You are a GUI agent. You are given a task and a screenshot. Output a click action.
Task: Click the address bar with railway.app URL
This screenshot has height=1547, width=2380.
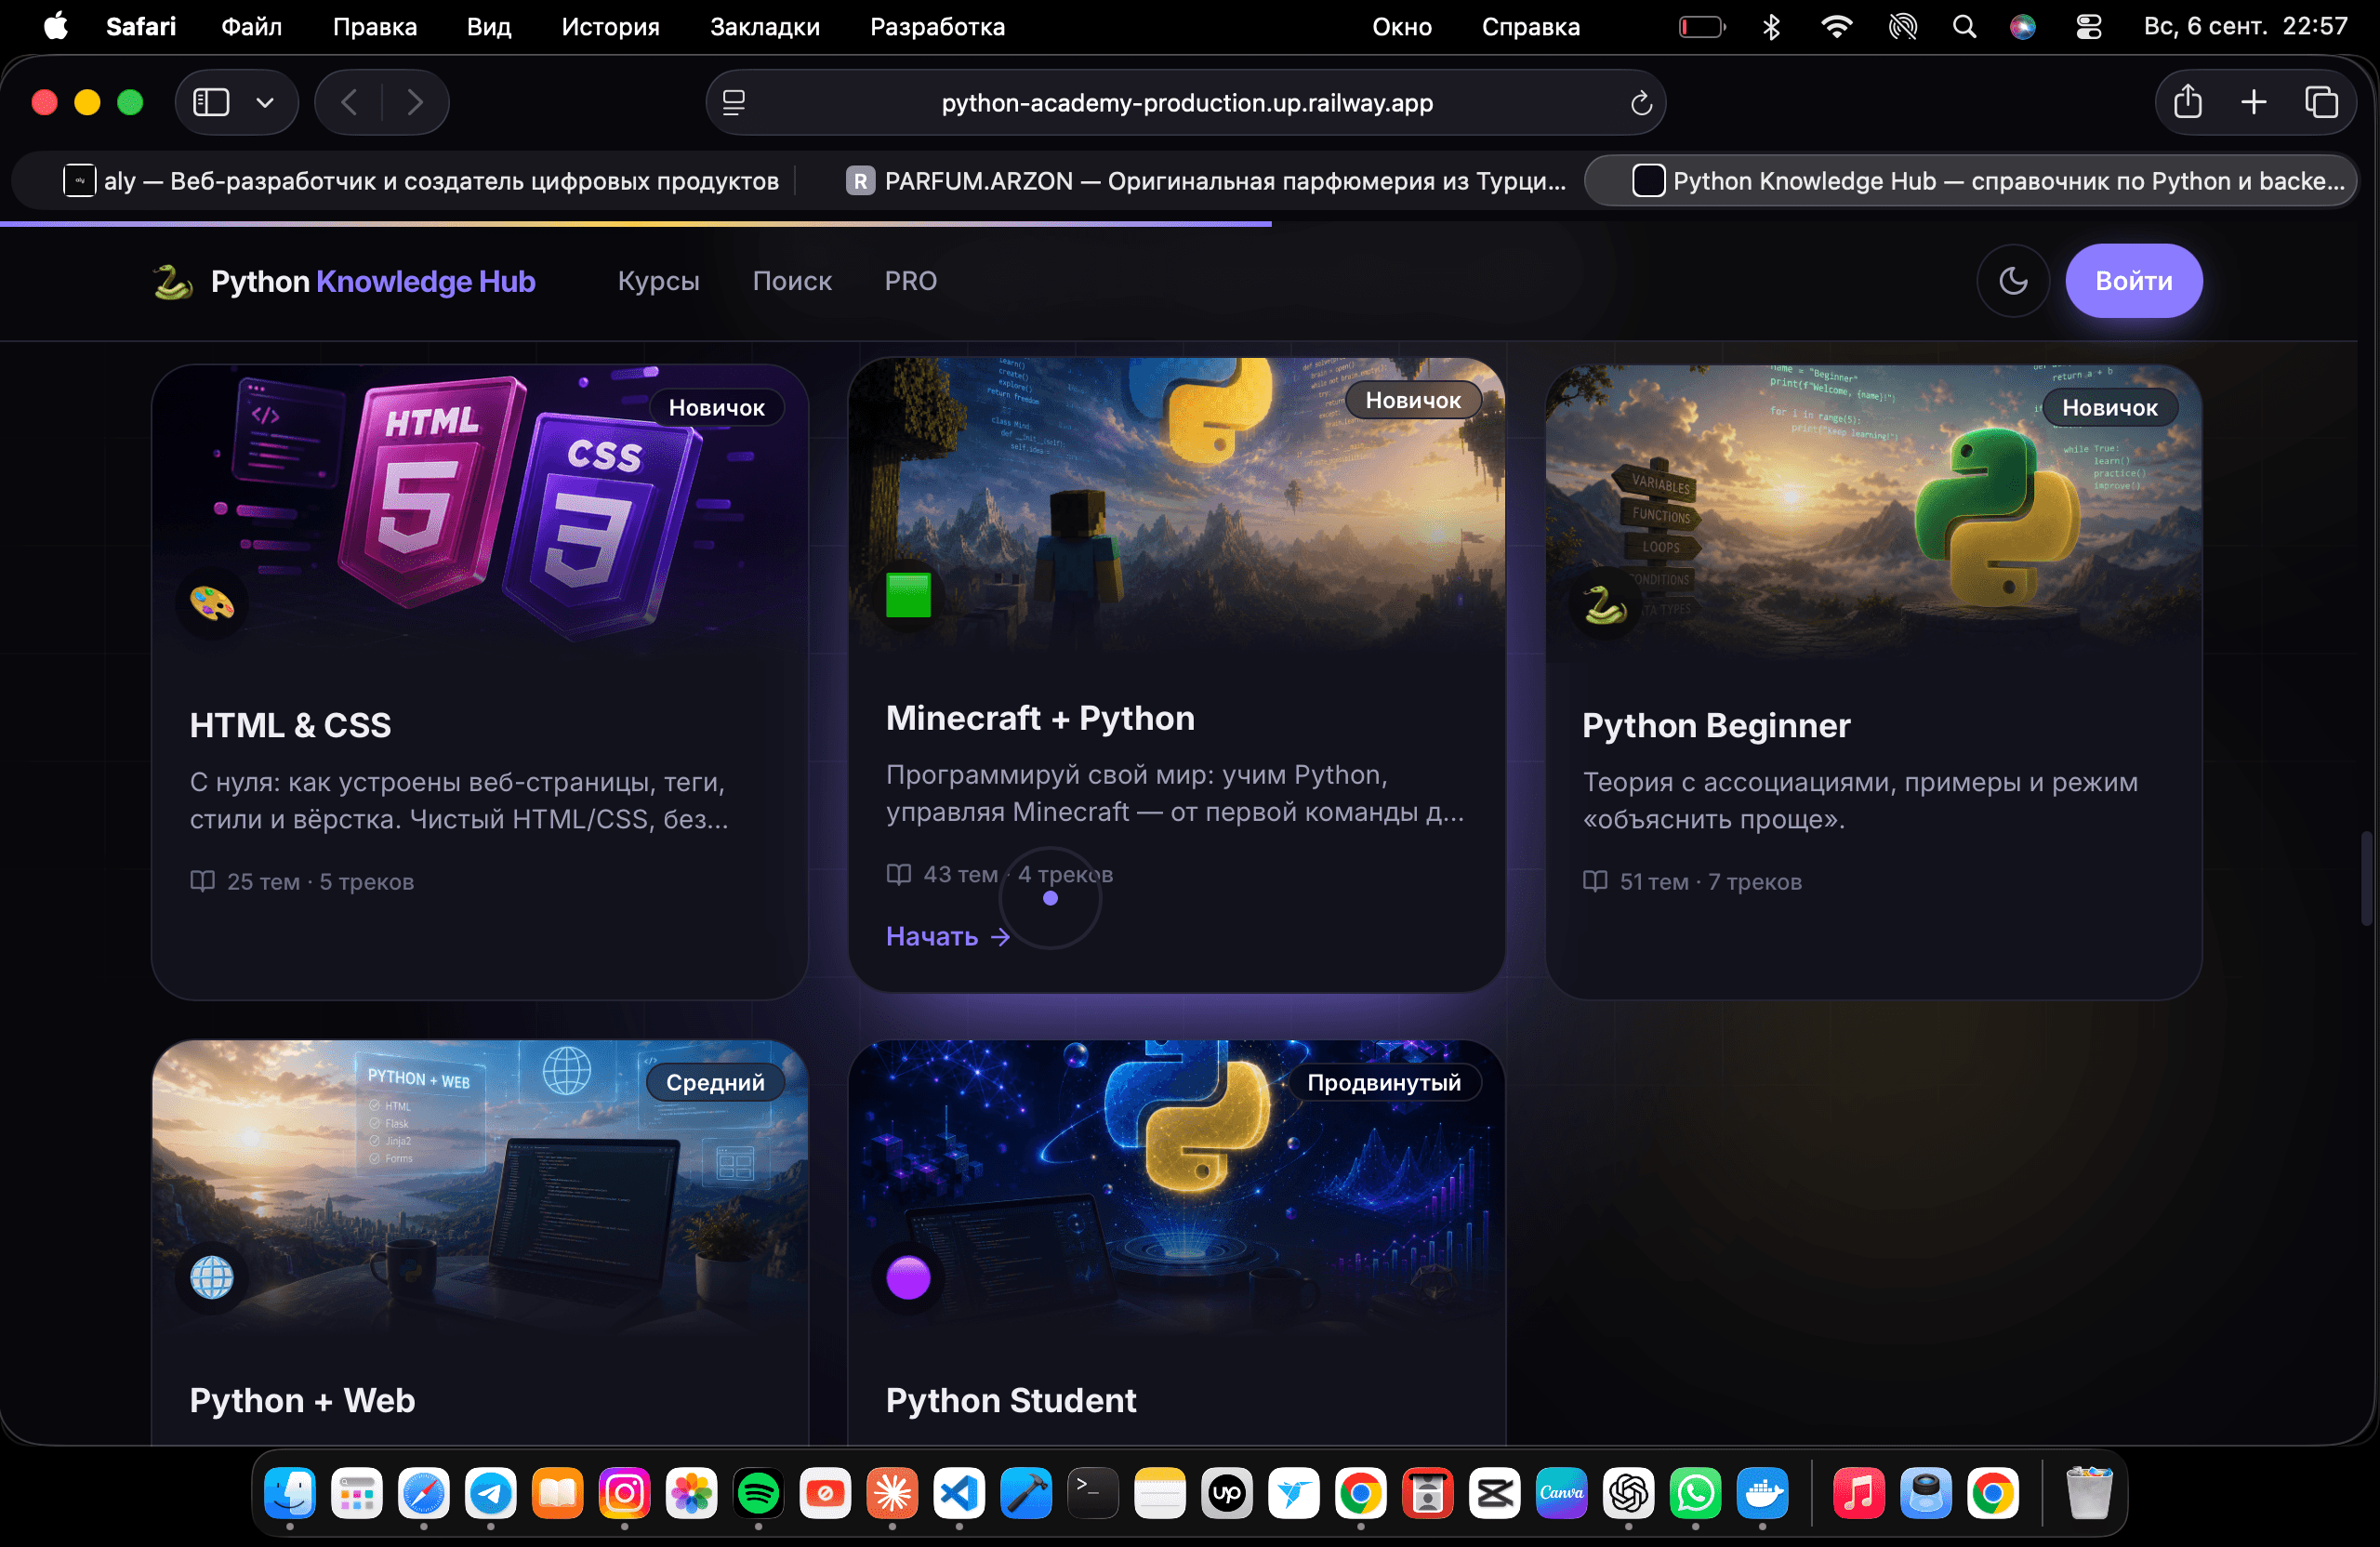coord(1186,102)
